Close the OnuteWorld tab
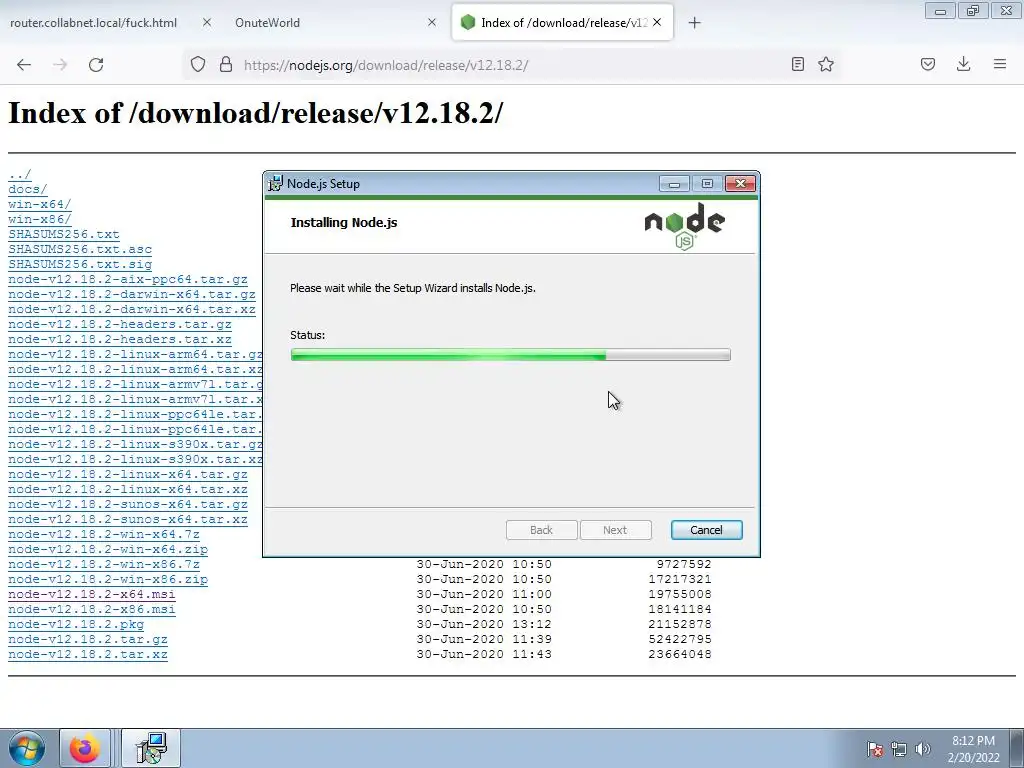Image resolution: width=1024 pixels, height=768 pixels. (x=432, y=22)
